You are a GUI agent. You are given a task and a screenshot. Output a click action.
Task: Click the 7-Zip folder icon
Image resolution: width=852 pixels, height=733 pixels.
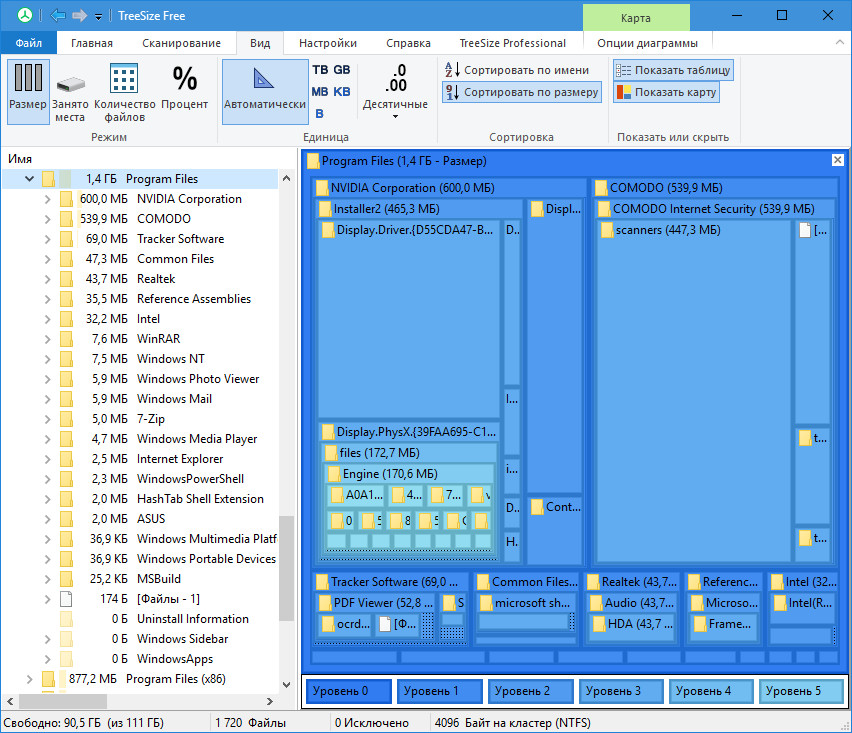pyautogui.click(x=66, y=418)
